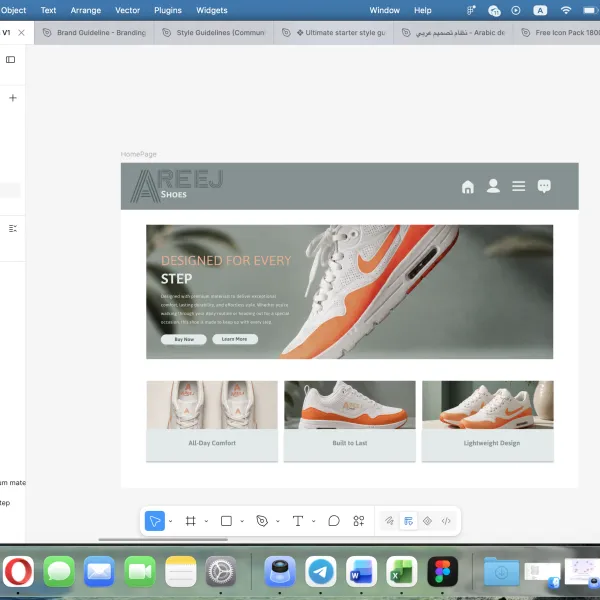Toggle the diamond mode icon in toolbar
The width and height of the screenshot is (600, 600).
[x=427, y=521]
